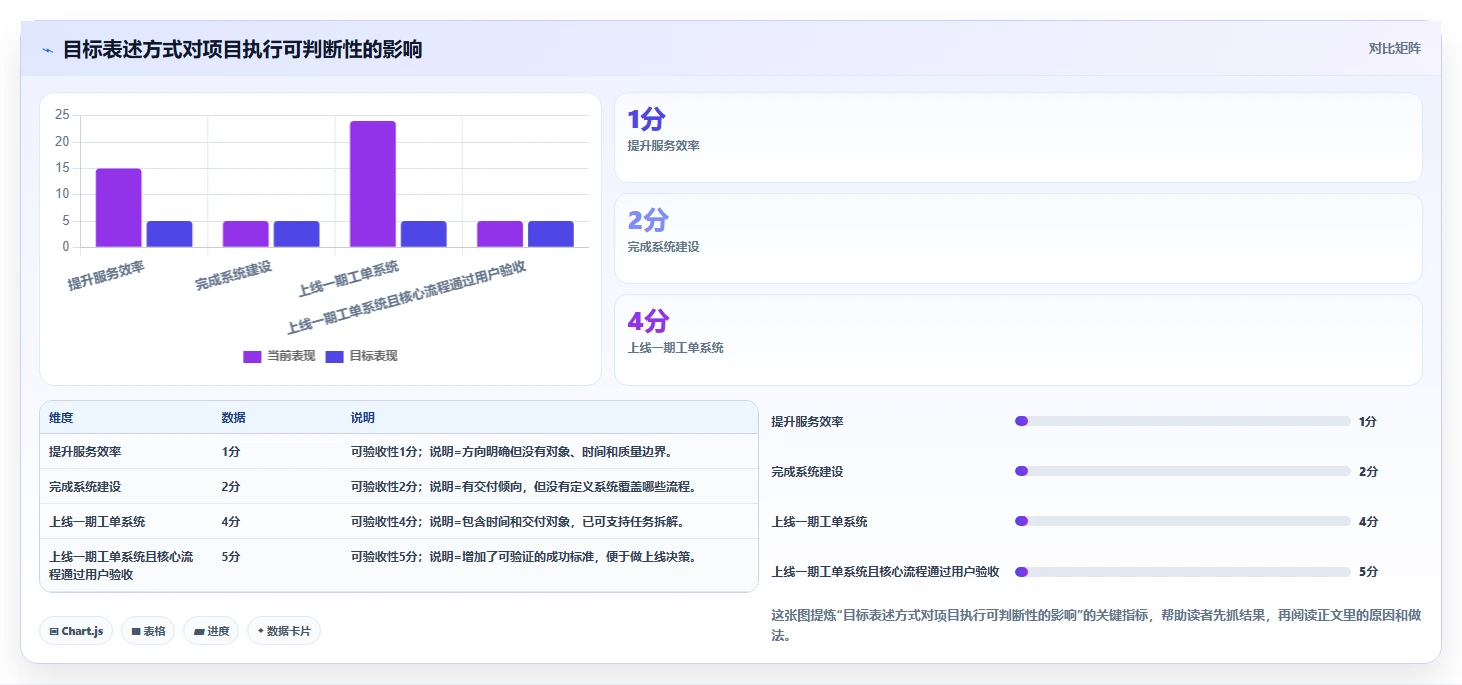This screenshot has width=1462, height=685.
Task: Click the 5分 cell in the table 数据 column
Action: [x=231, y=557]
